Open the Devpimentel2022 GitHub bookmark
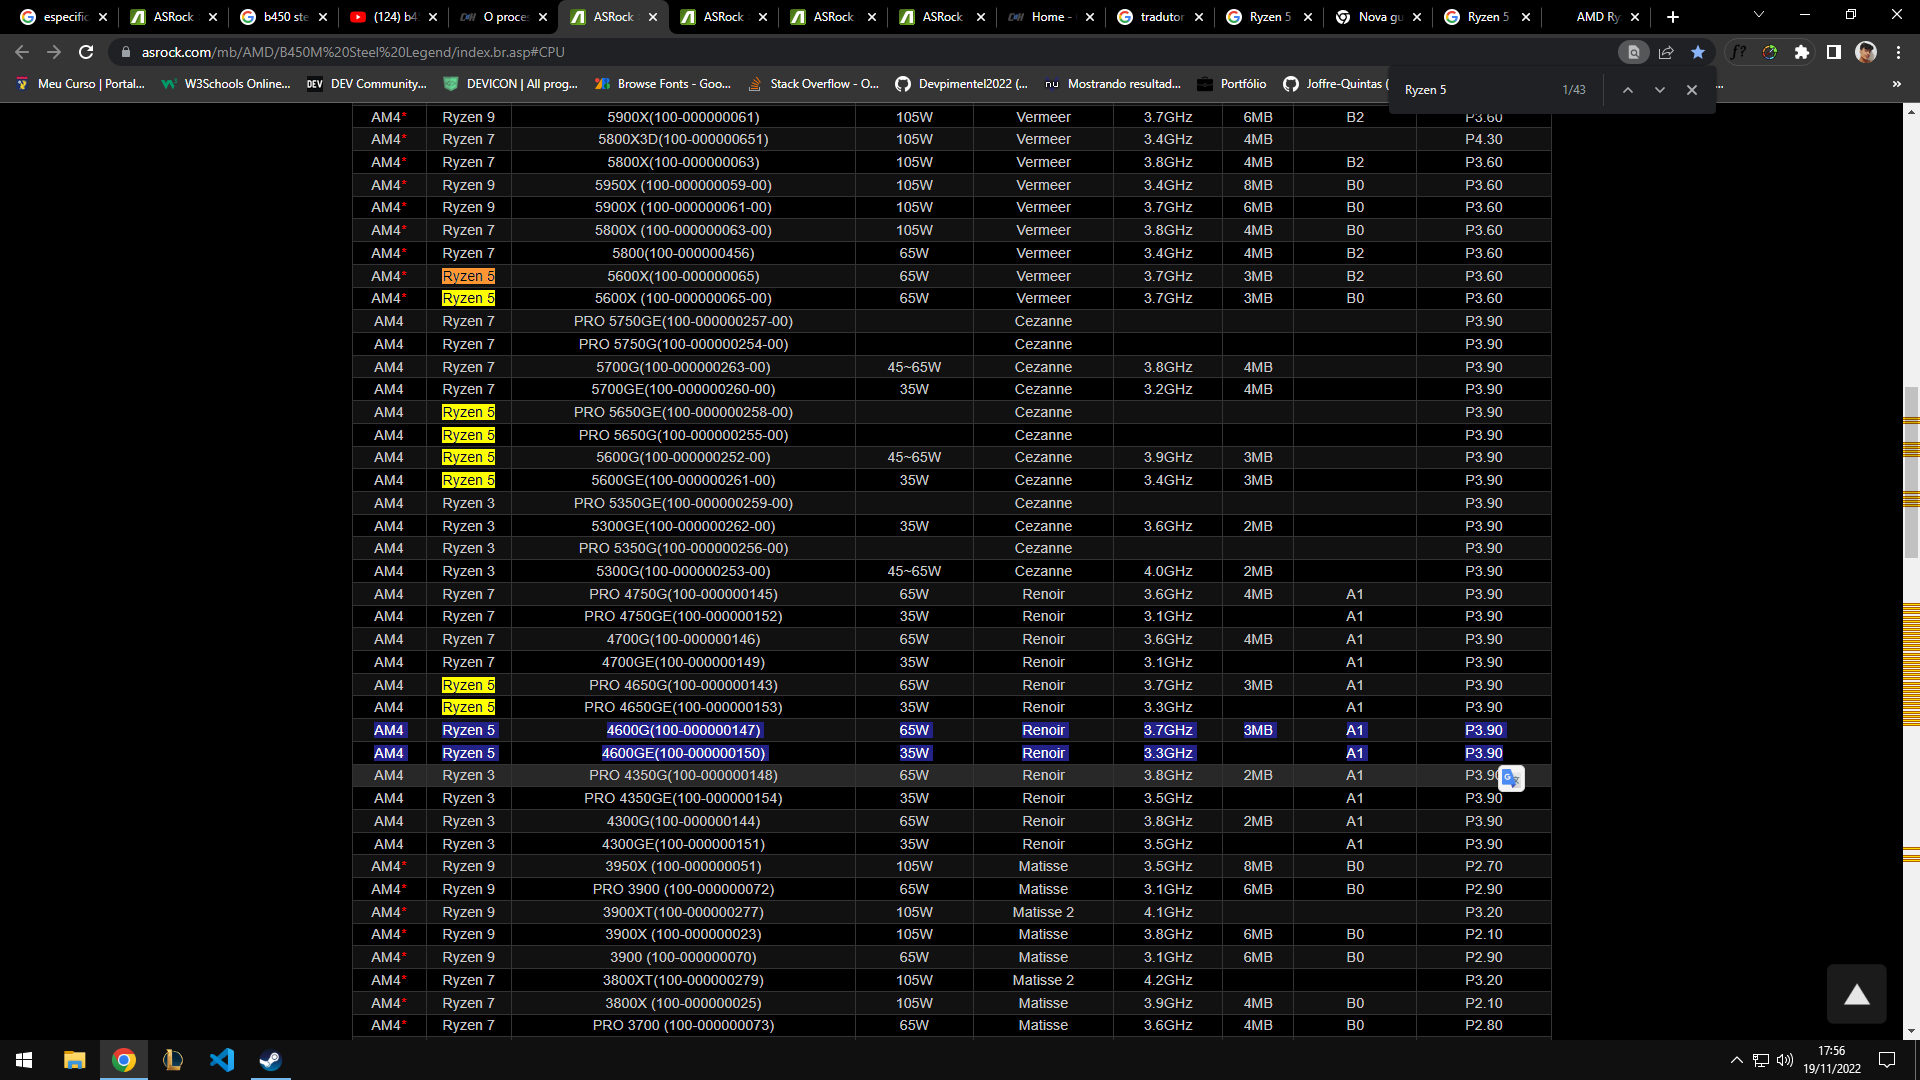The height and width of the screenshot is (1080, 1920). point(962,84)
